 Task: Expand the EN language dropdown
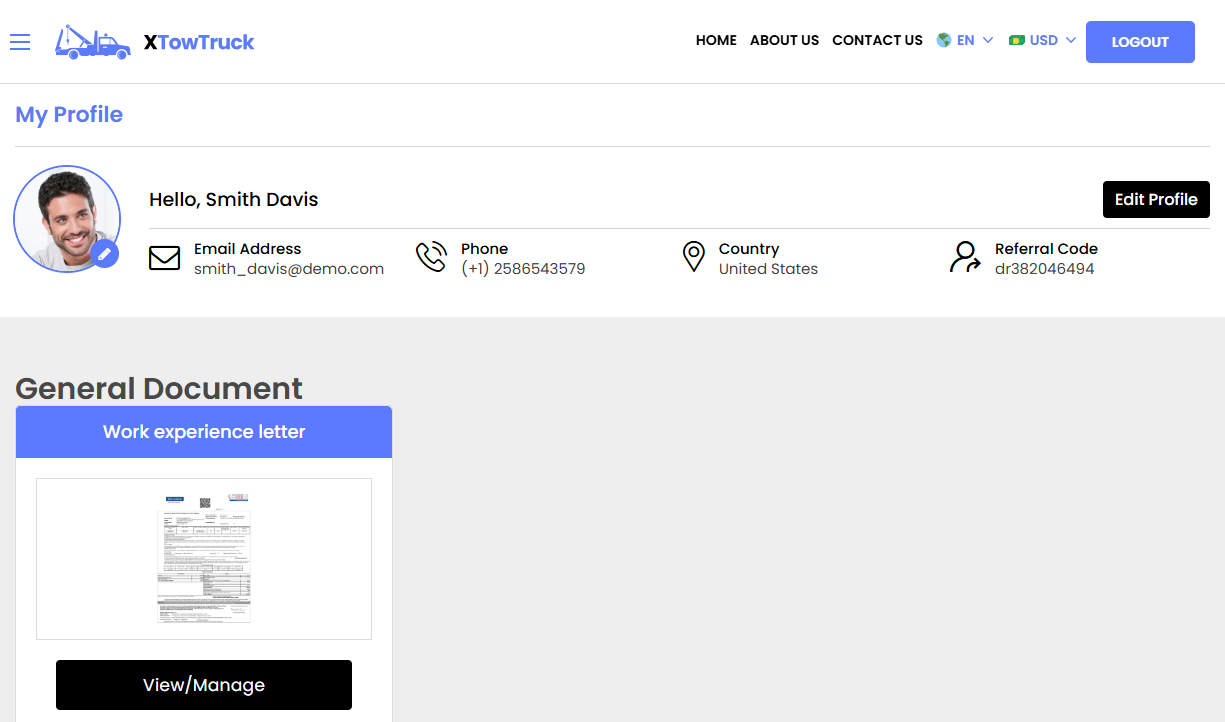[x=965, y=40]
